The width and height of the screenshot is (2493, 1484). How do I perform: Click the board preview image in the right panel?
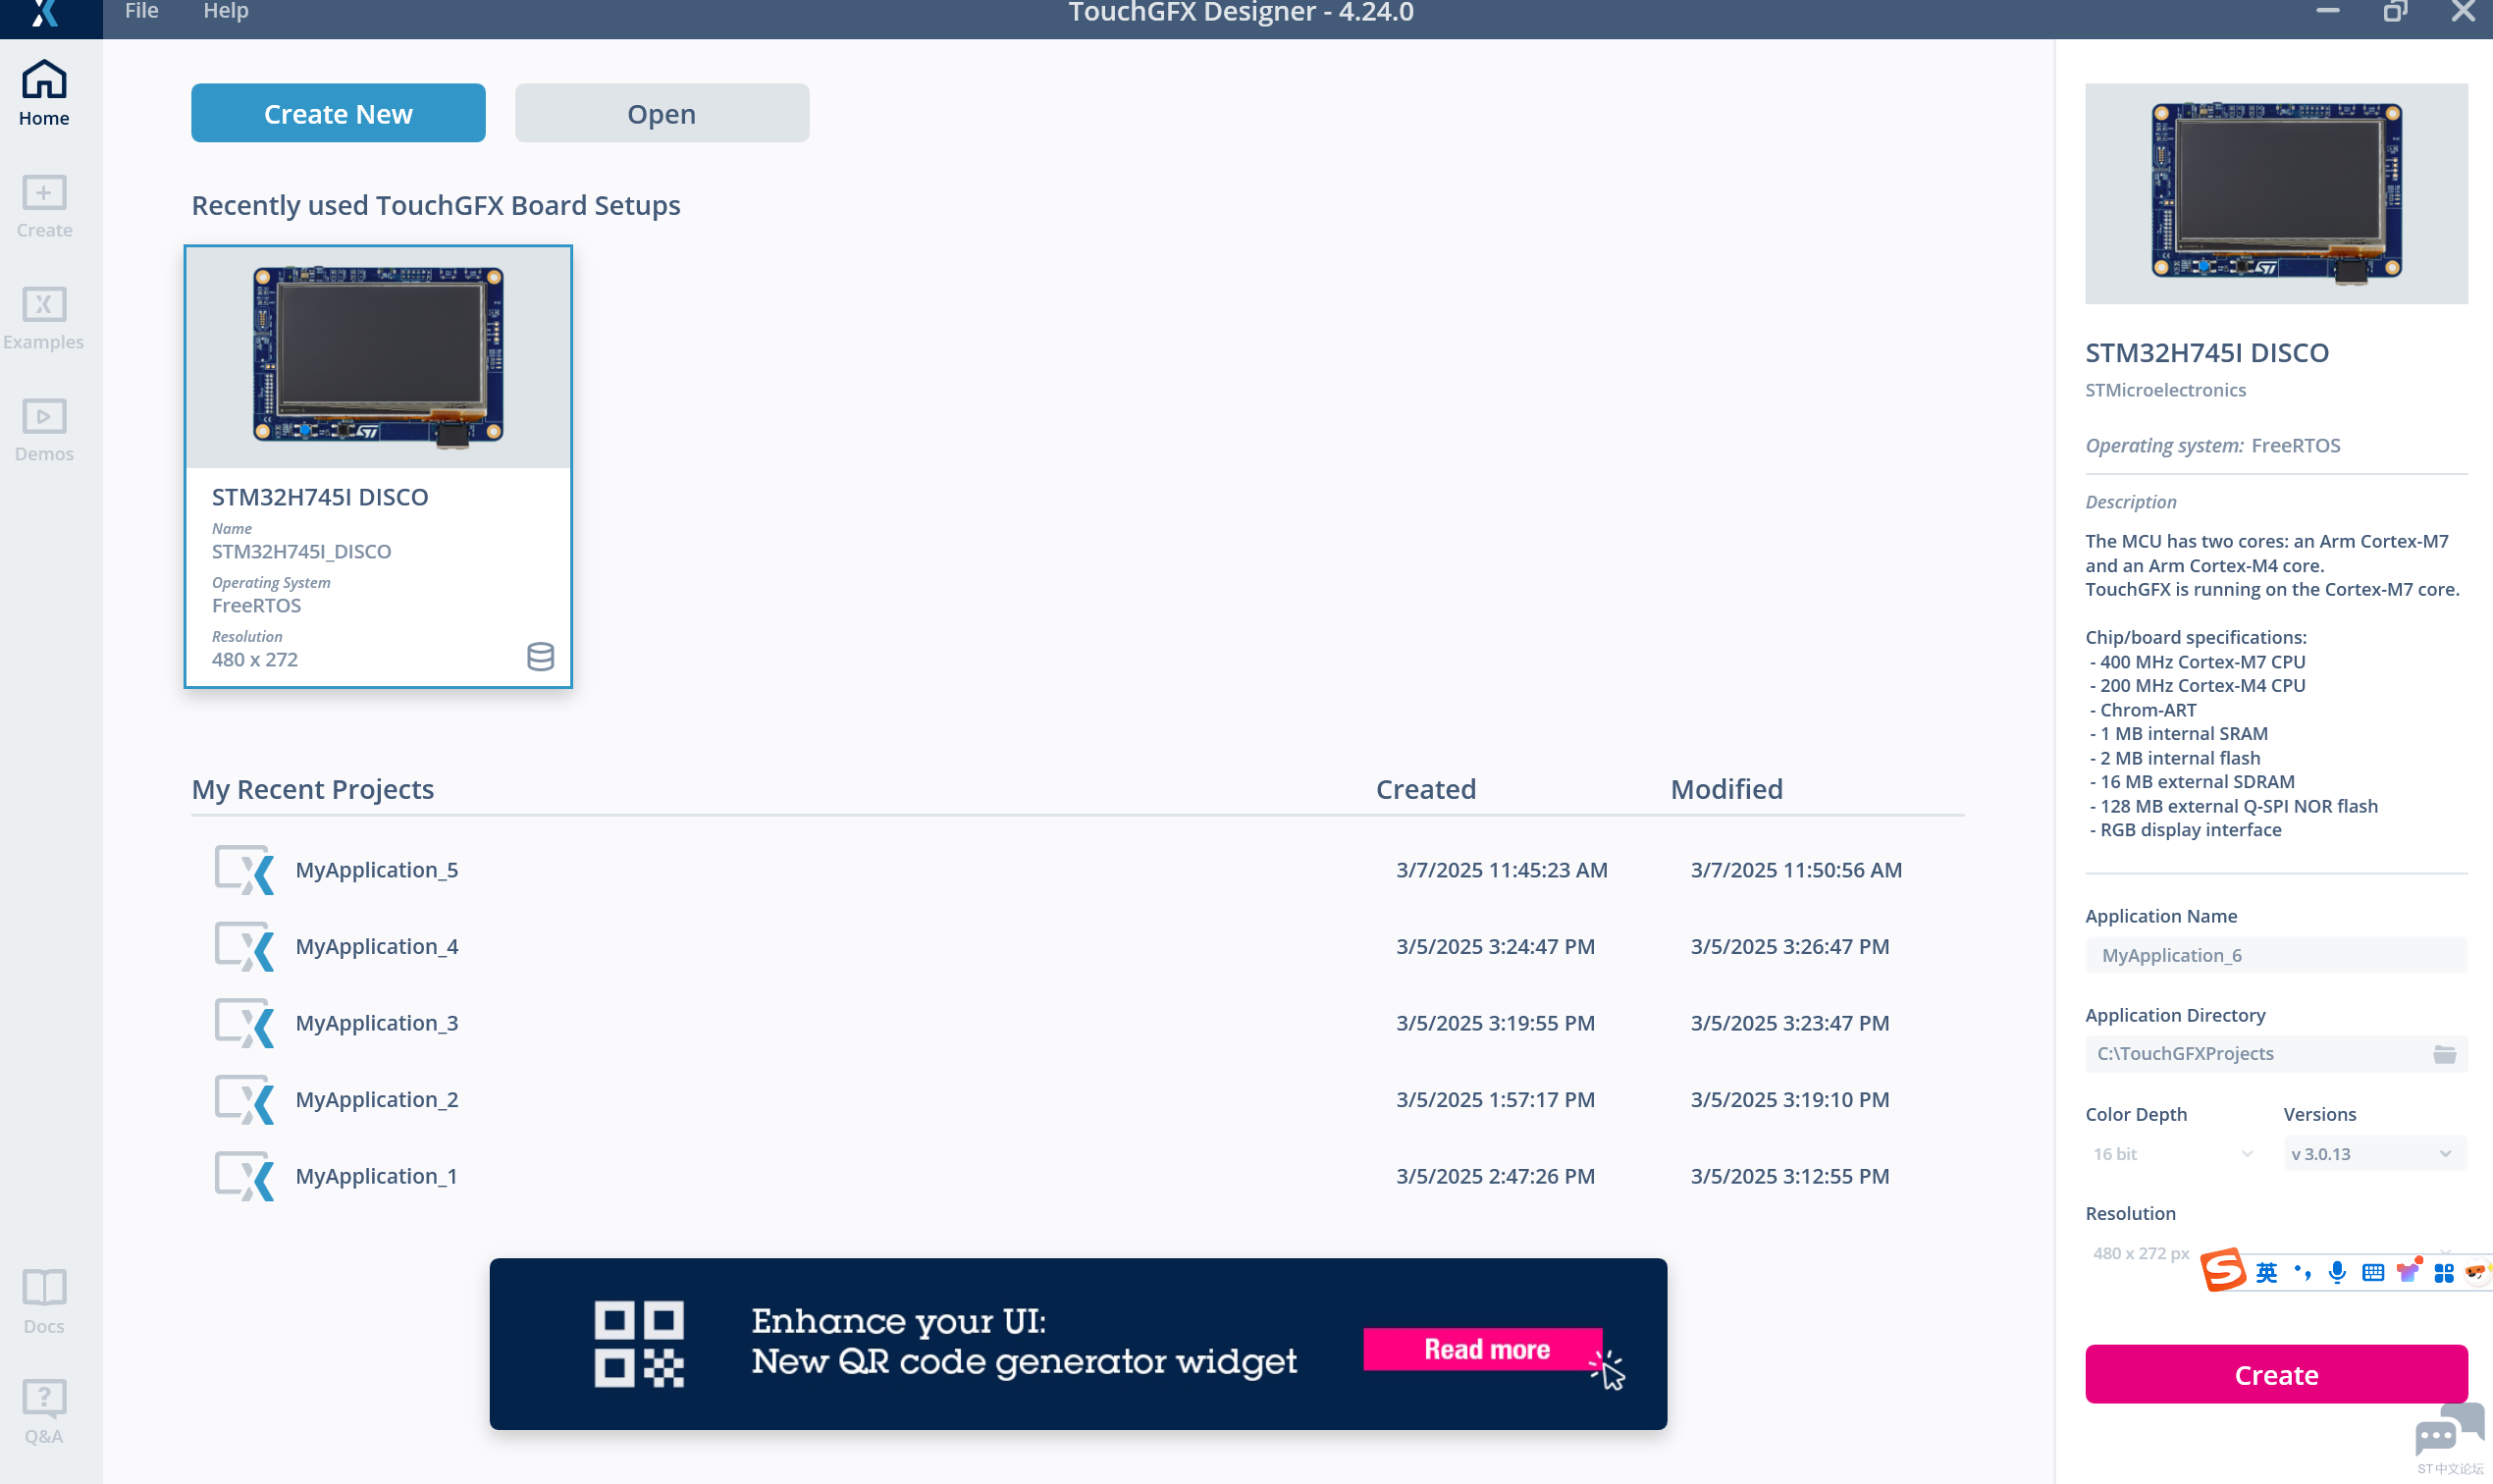(x=2276, y=193)
